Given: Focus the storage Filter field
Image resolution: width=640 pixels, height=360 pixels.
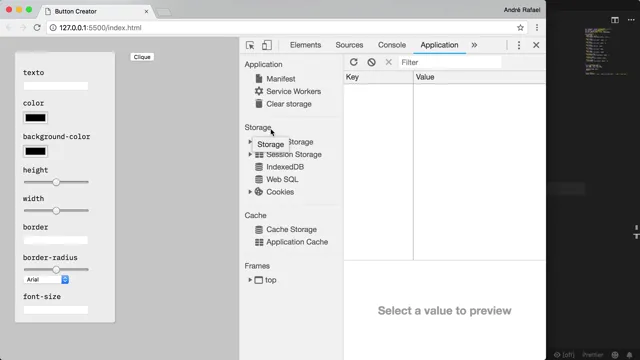Looking at the screenshot, I should pyautogui.click(x=449, y=62).
